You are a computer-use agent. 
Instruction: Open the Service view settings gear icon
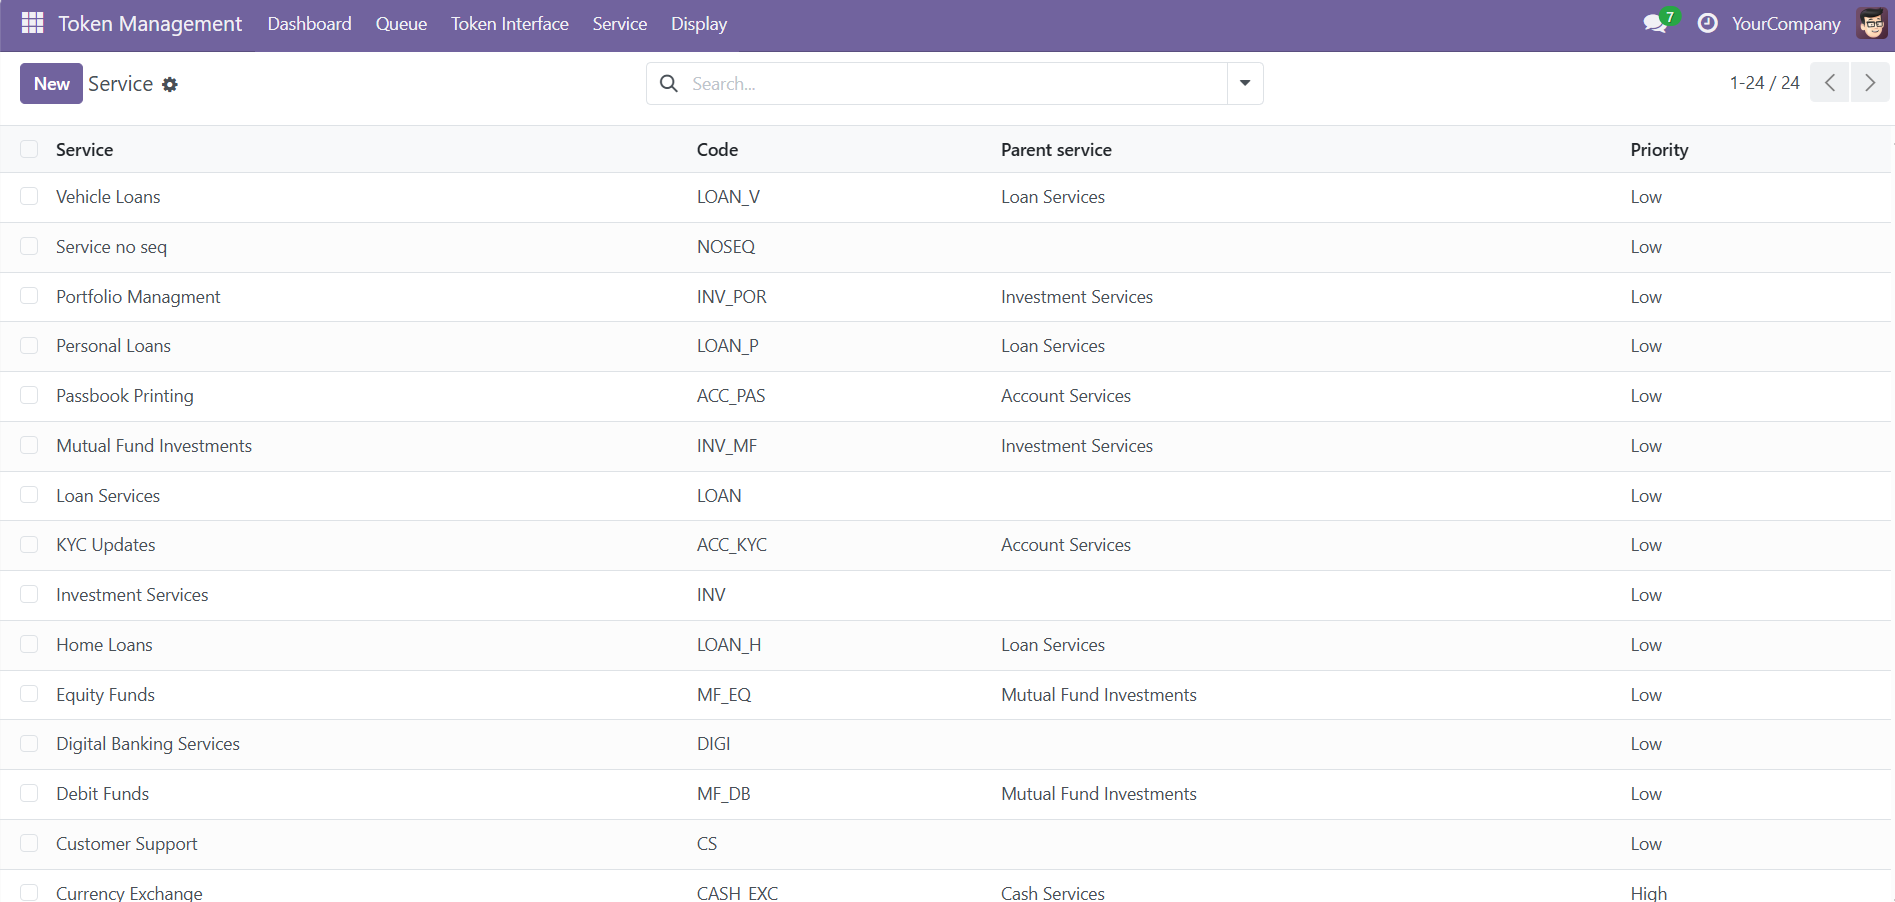170,84
